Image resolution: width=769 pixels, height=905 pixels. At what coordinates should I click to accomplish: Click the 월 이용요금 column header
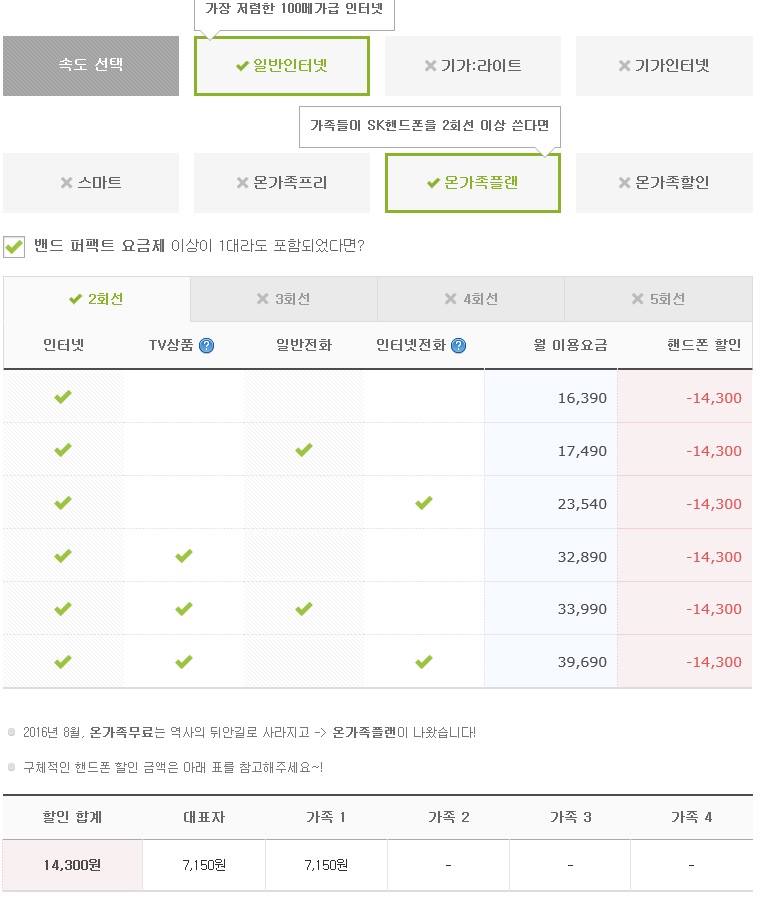tap(571, 346)
